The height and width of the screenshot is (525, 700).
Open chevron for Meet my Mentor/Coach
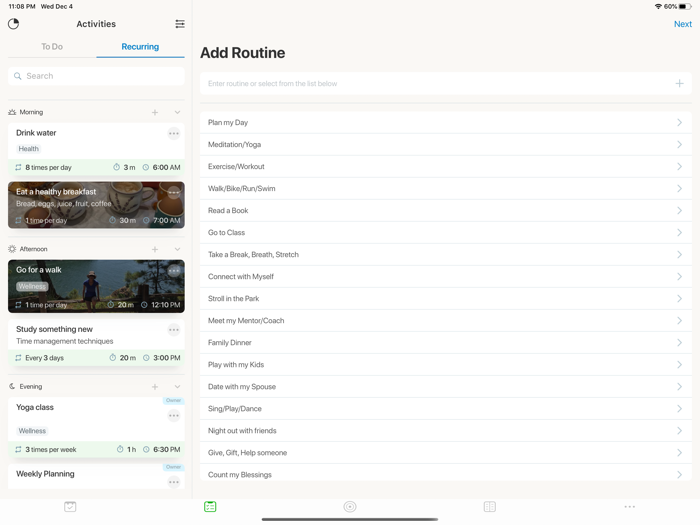679,321
